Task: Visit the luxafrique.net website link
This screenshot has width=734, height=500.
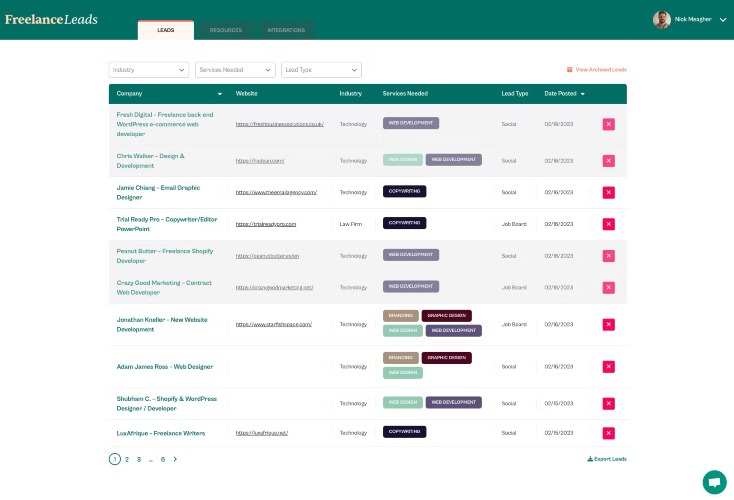Action: (x=262, y=433)
